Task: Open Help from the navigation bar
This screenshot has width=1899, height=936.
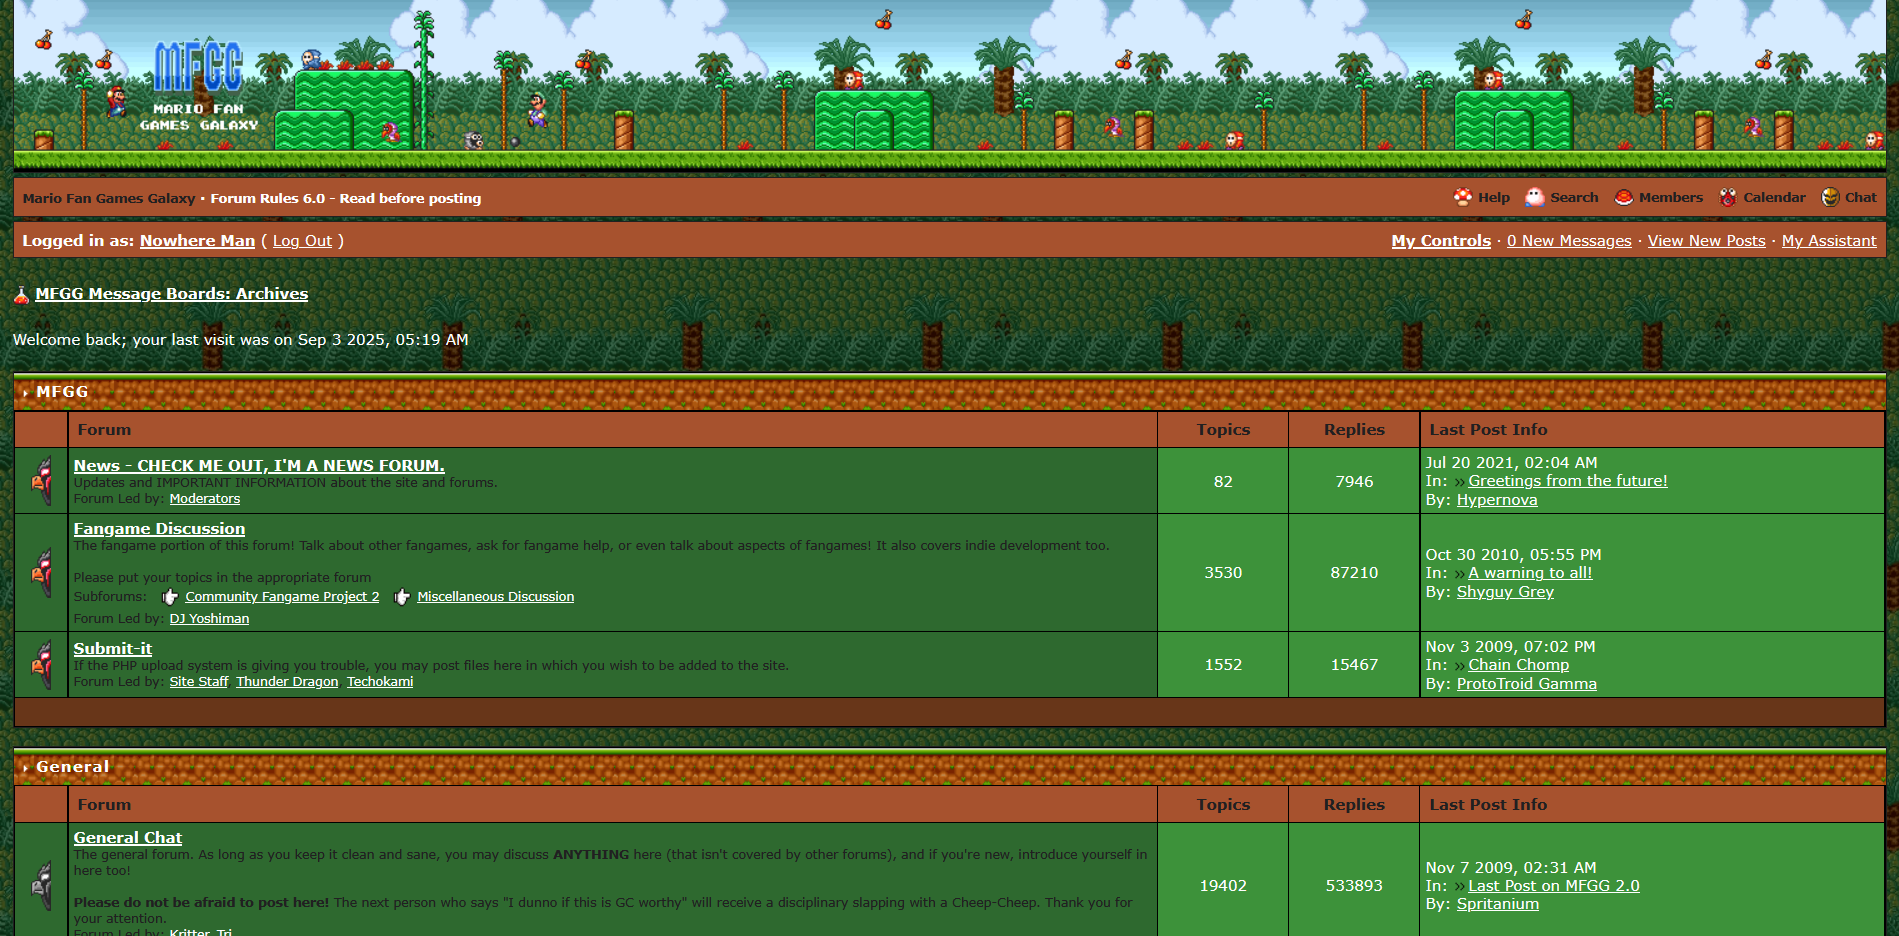Action: [1494, 198]
